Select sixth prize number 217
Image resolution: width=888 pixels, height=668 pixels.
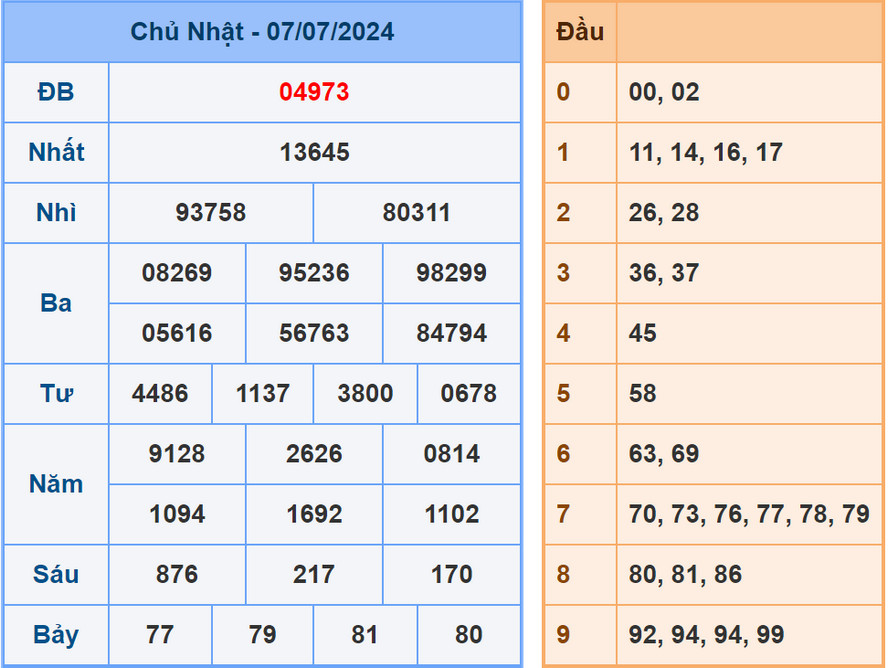tap(314, 574)
